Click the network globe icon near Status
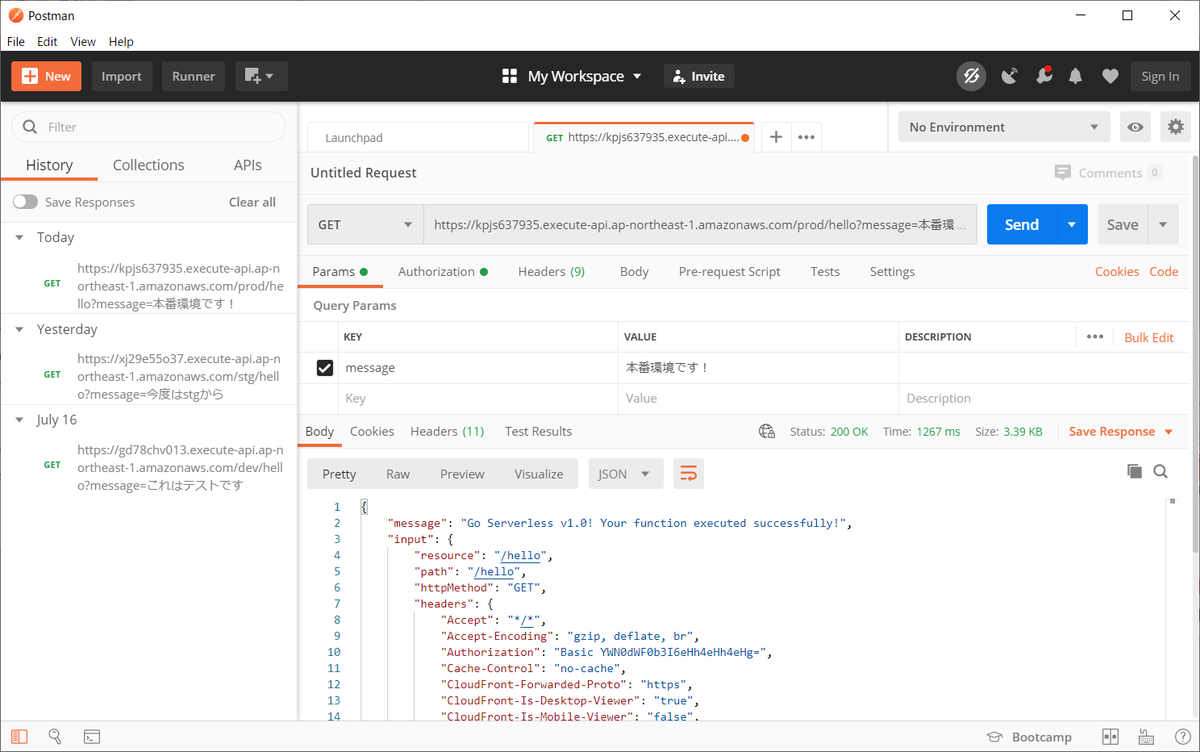The width and height of the screenshot is (1200, 752). point(767,431)
